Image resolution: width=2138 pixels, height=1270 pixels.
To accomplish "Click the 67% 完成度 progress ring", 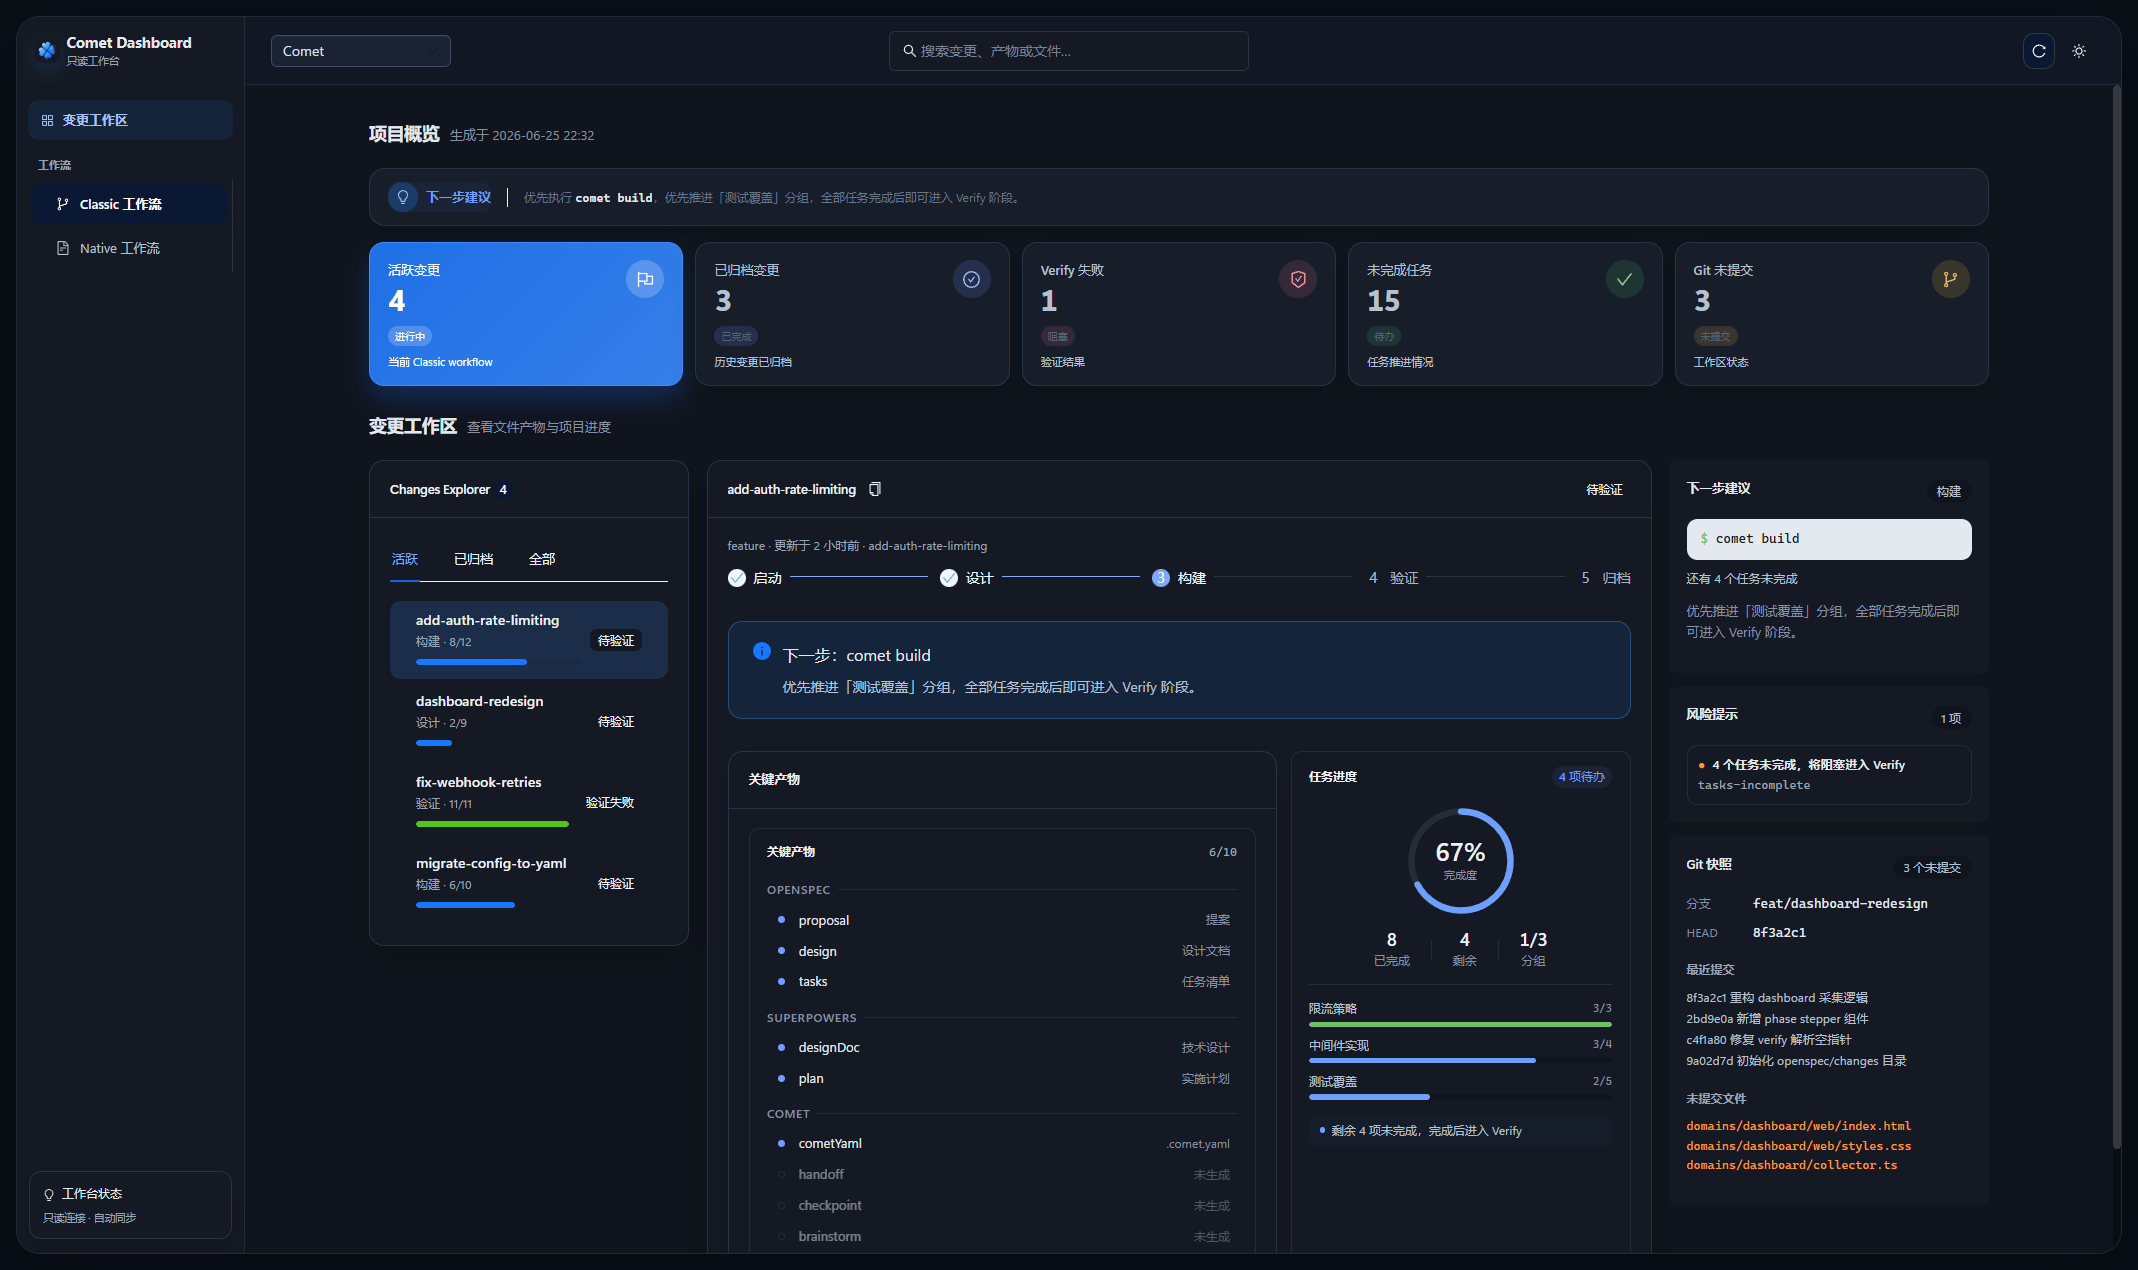I will (1460, 861).
